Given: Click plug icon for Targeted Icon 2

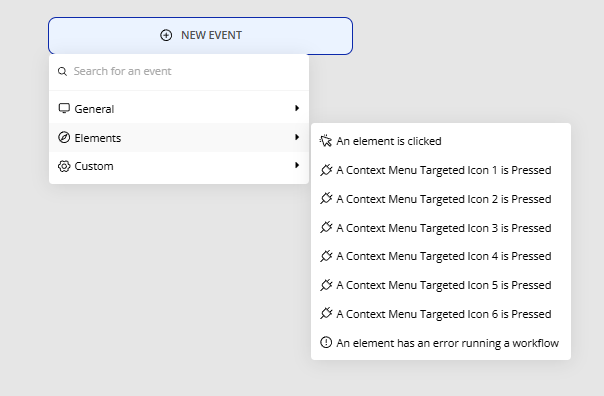Looking at the screenshot, I should [326, 198].
